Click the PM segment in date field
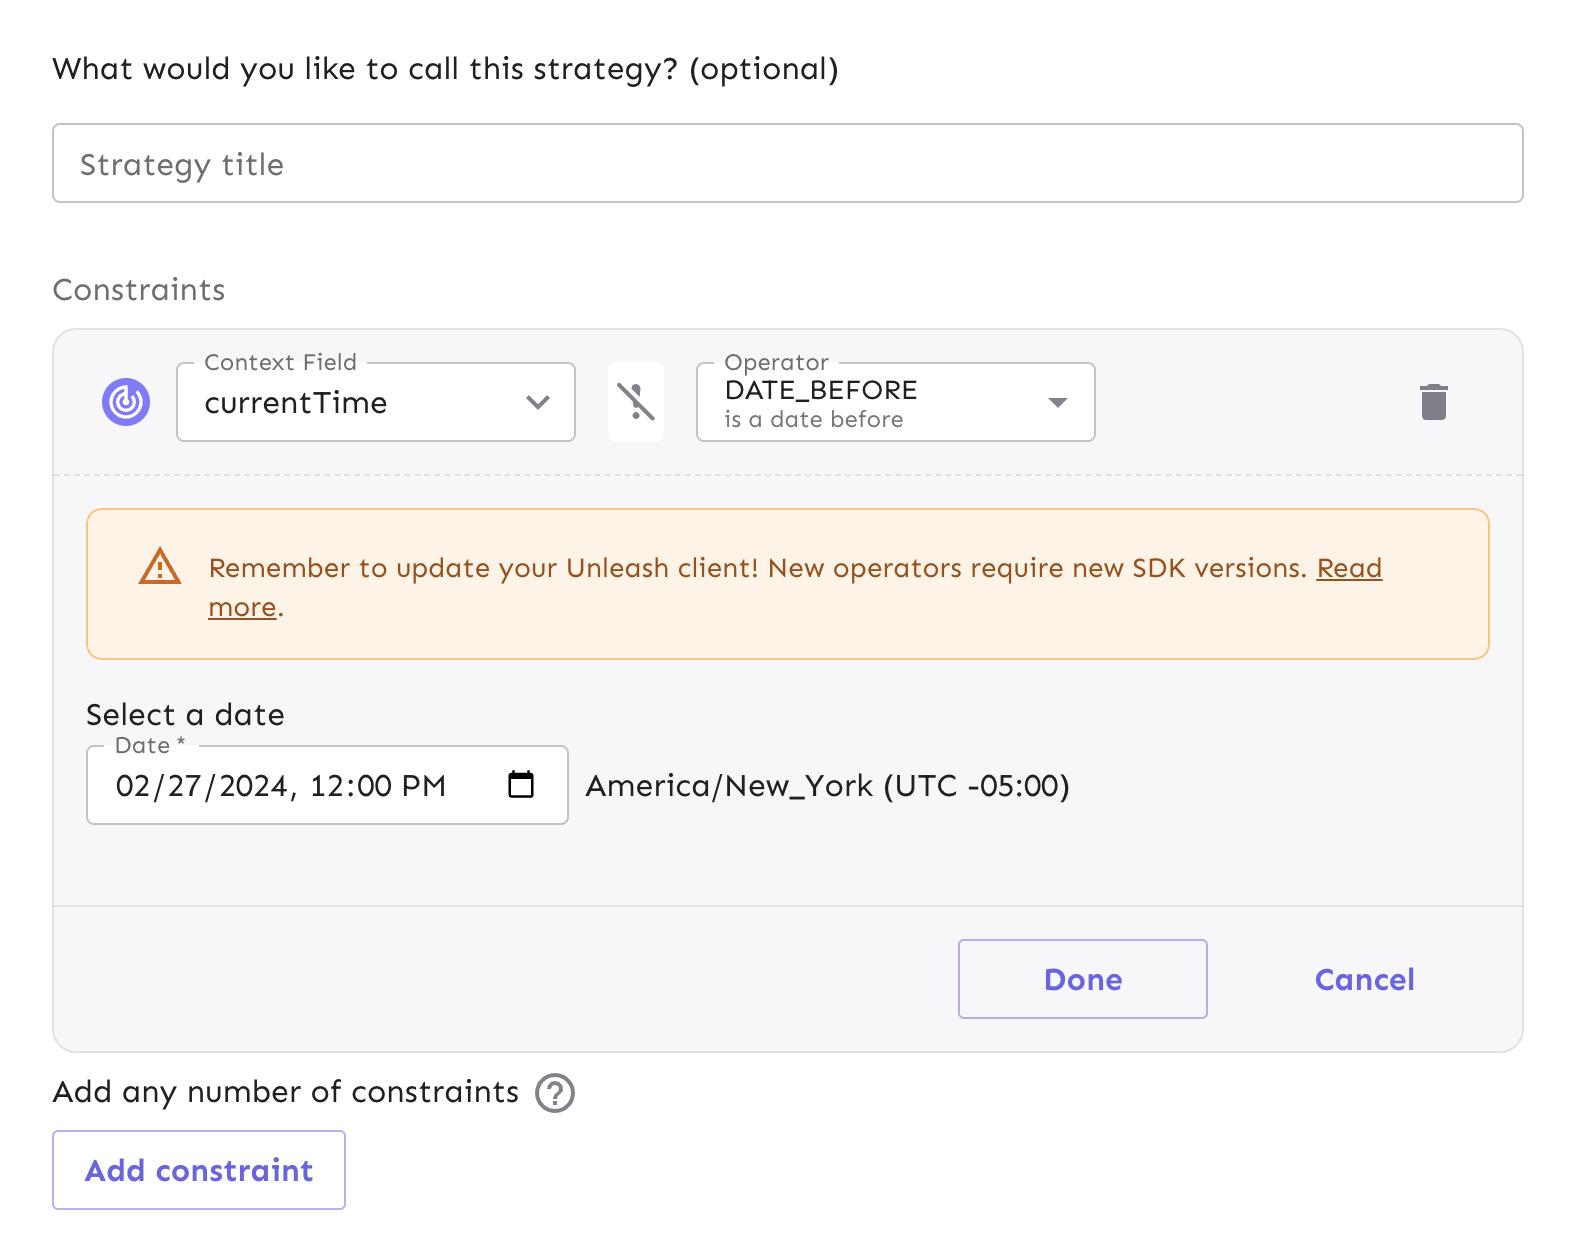This screenshot has width=1572, height=1256. tap(424, 786)
